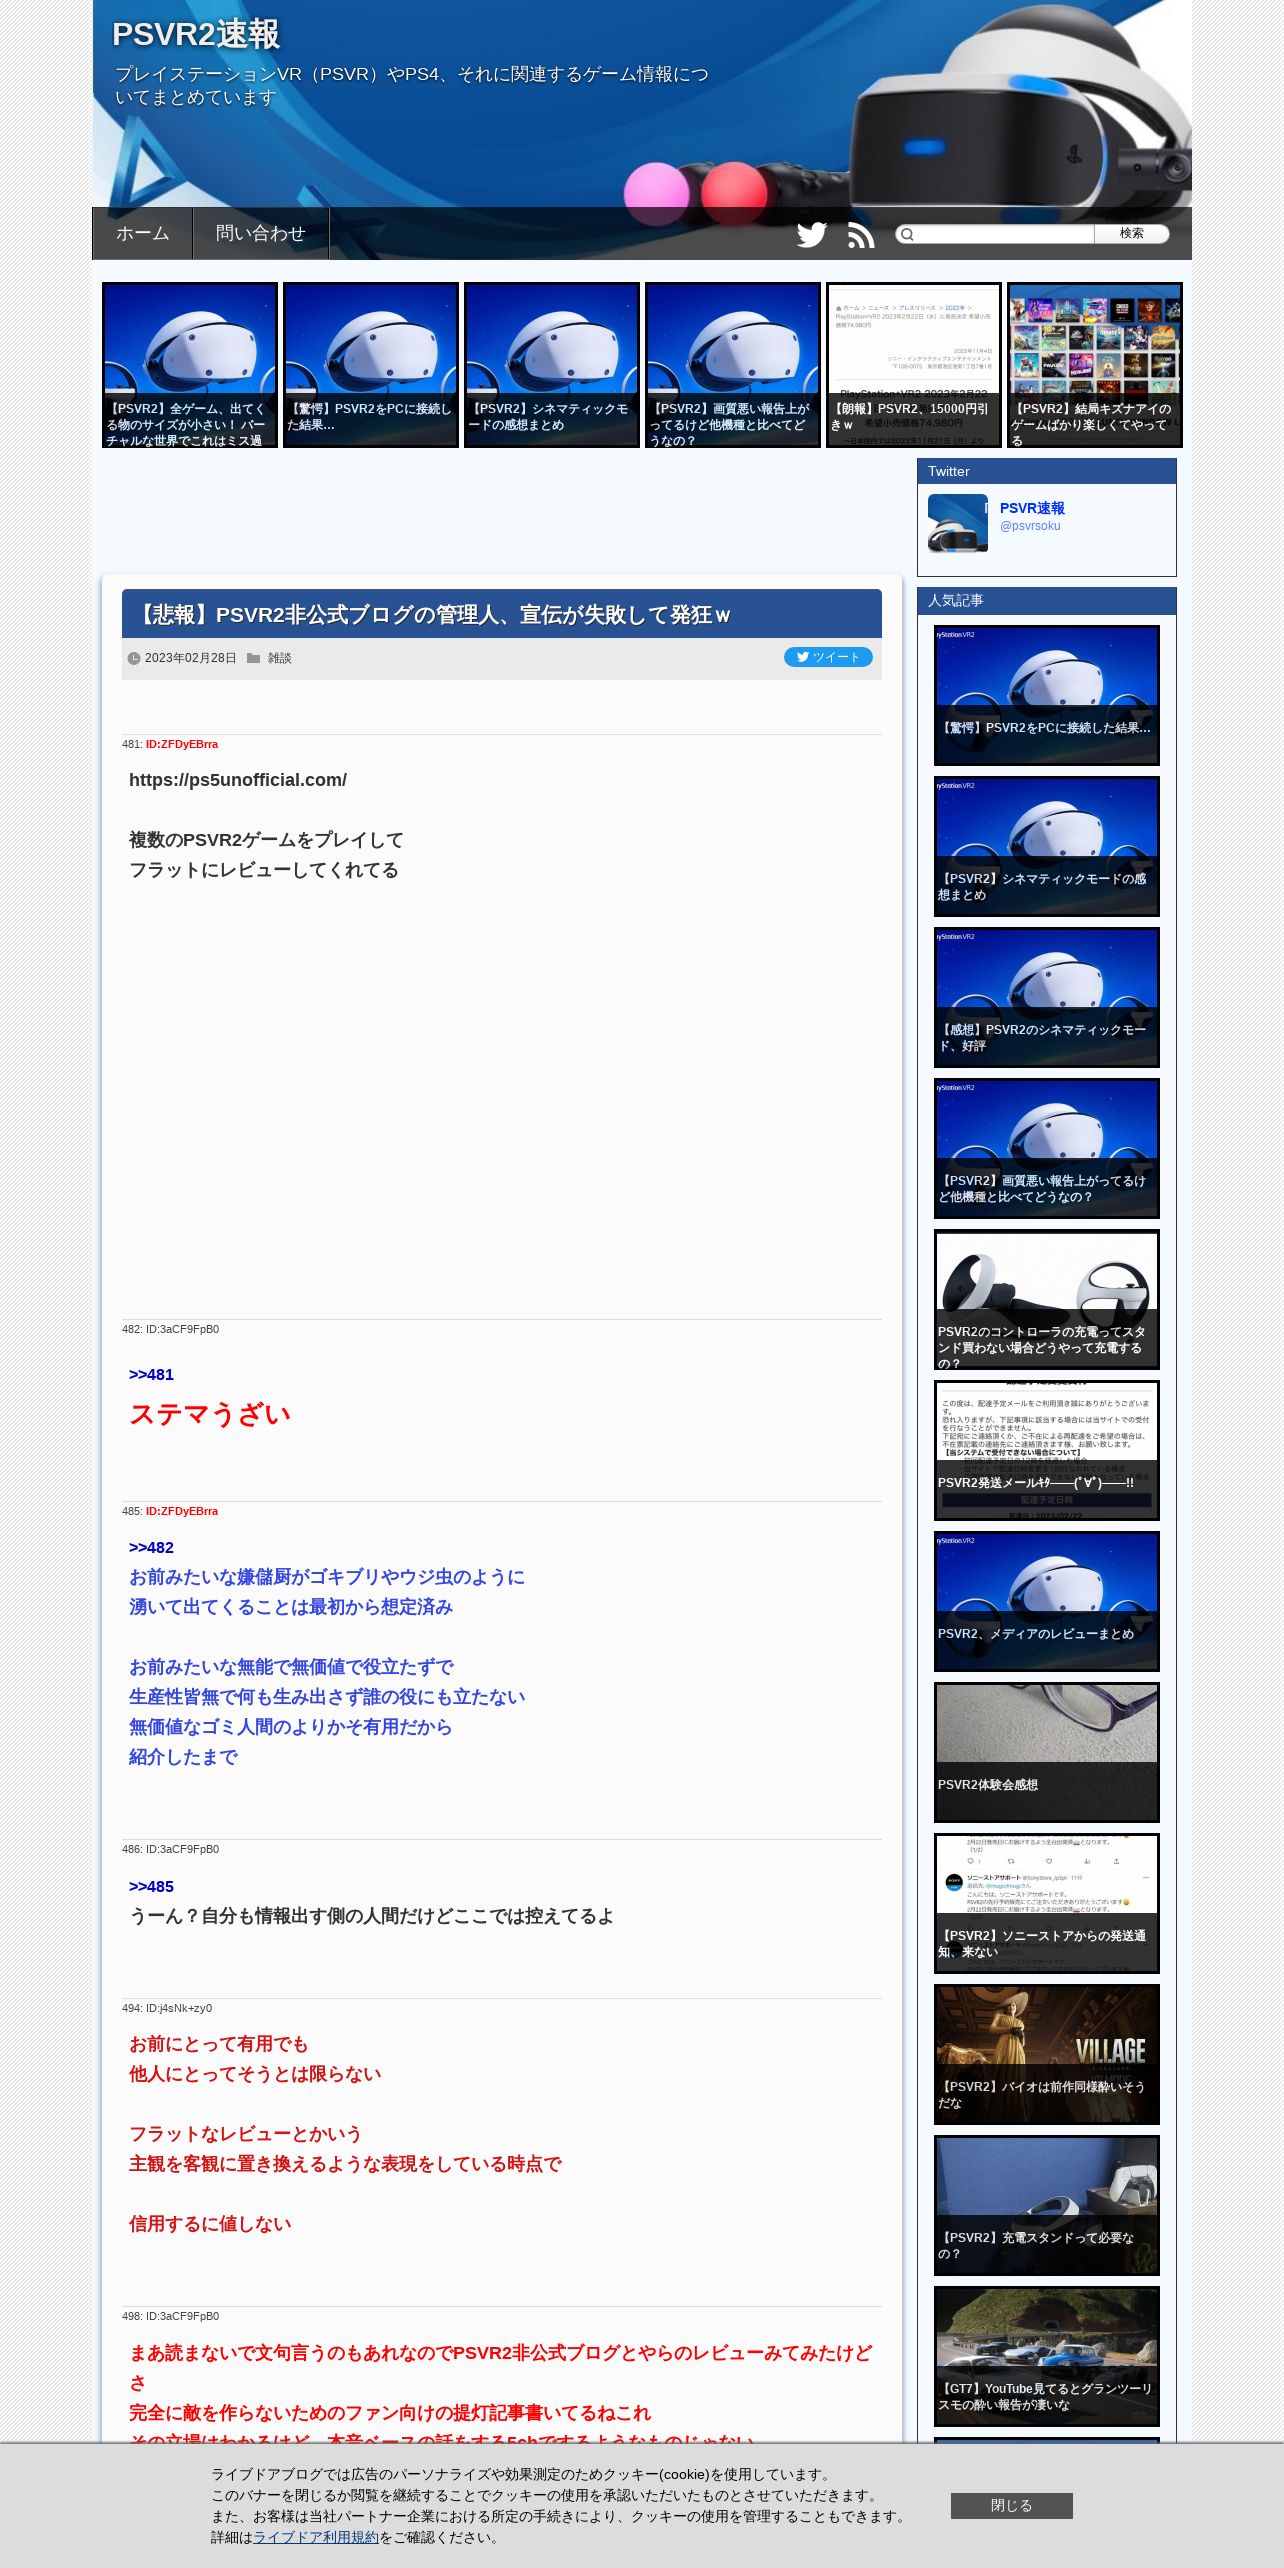Open 問い合わせ menu item
Viewport: 1284px width, 2568px height.
click(260, 233)
